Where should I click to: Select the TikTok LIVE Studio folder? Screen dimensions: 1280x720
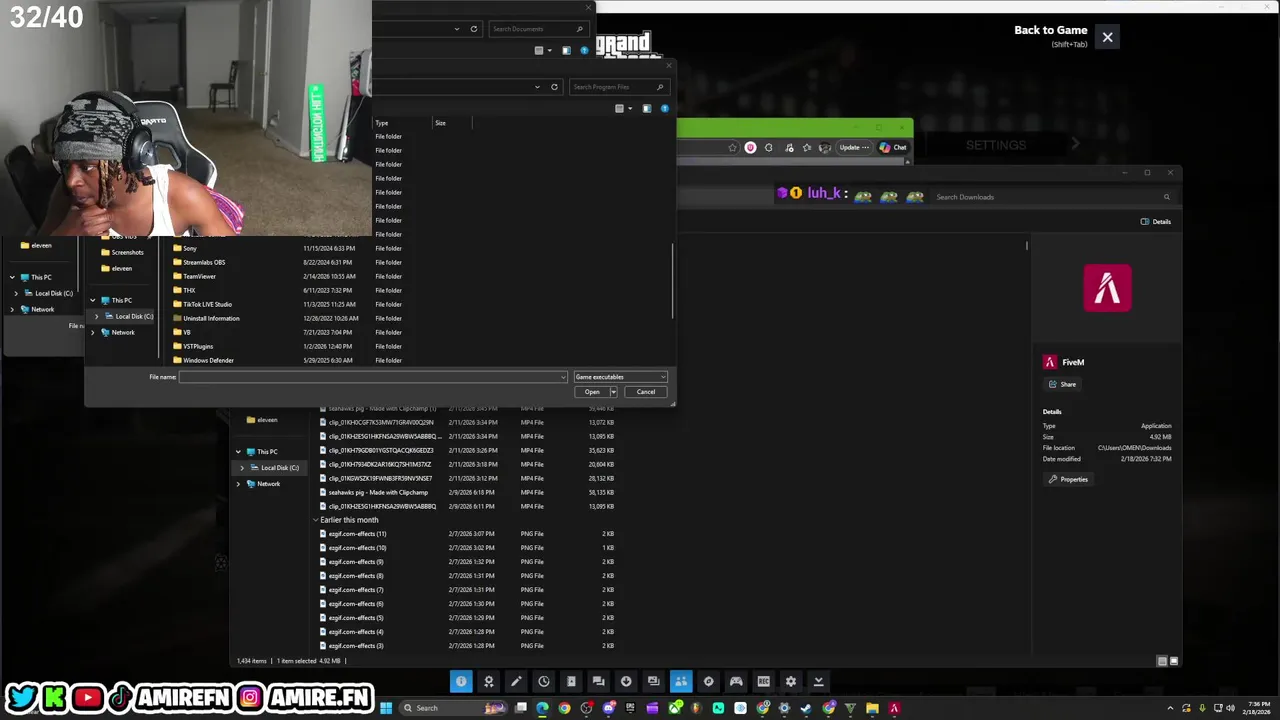[x=207, y=304]
